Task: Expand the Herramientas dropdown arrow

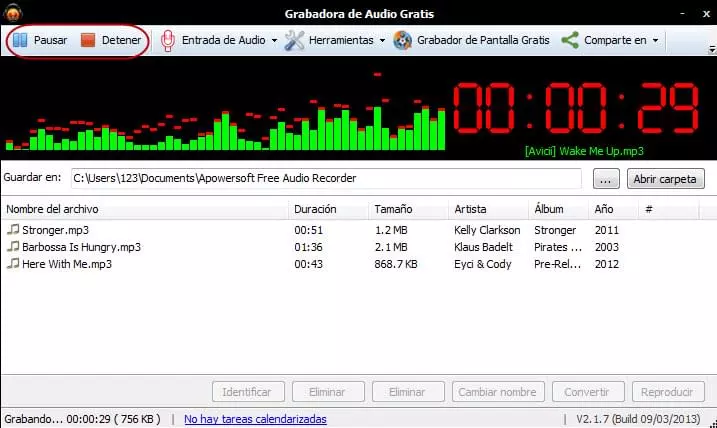Action: (x=382, y=41)
